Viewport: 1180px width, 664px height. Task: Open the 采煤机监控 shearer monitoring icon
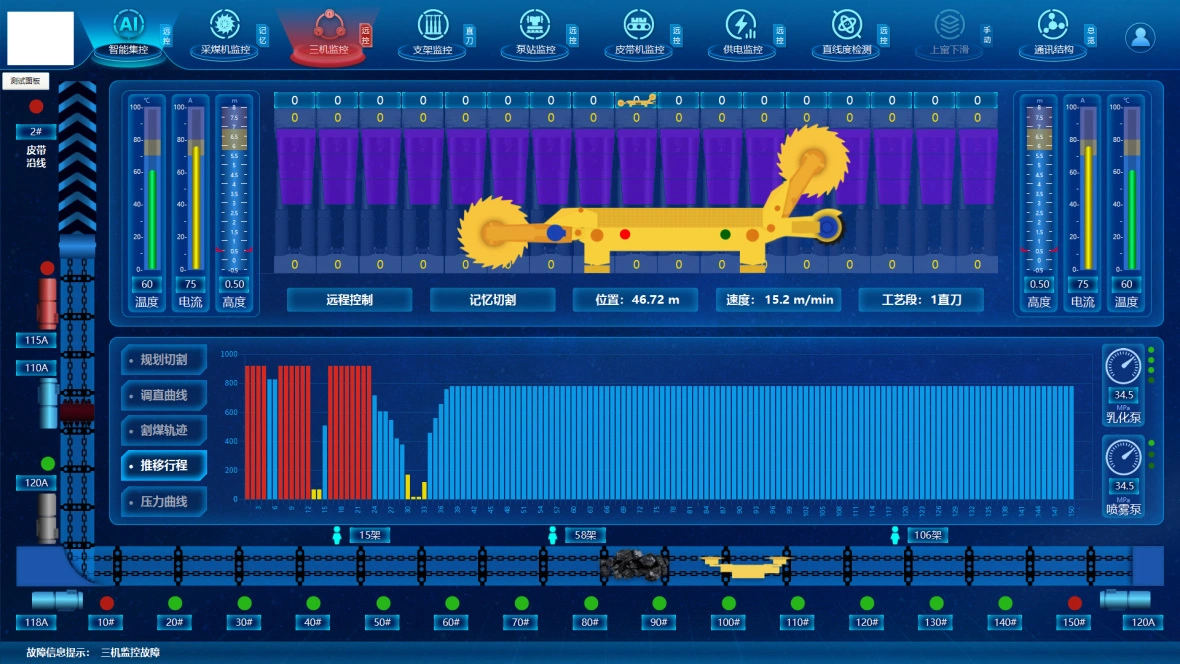click(x=225, y=25)
